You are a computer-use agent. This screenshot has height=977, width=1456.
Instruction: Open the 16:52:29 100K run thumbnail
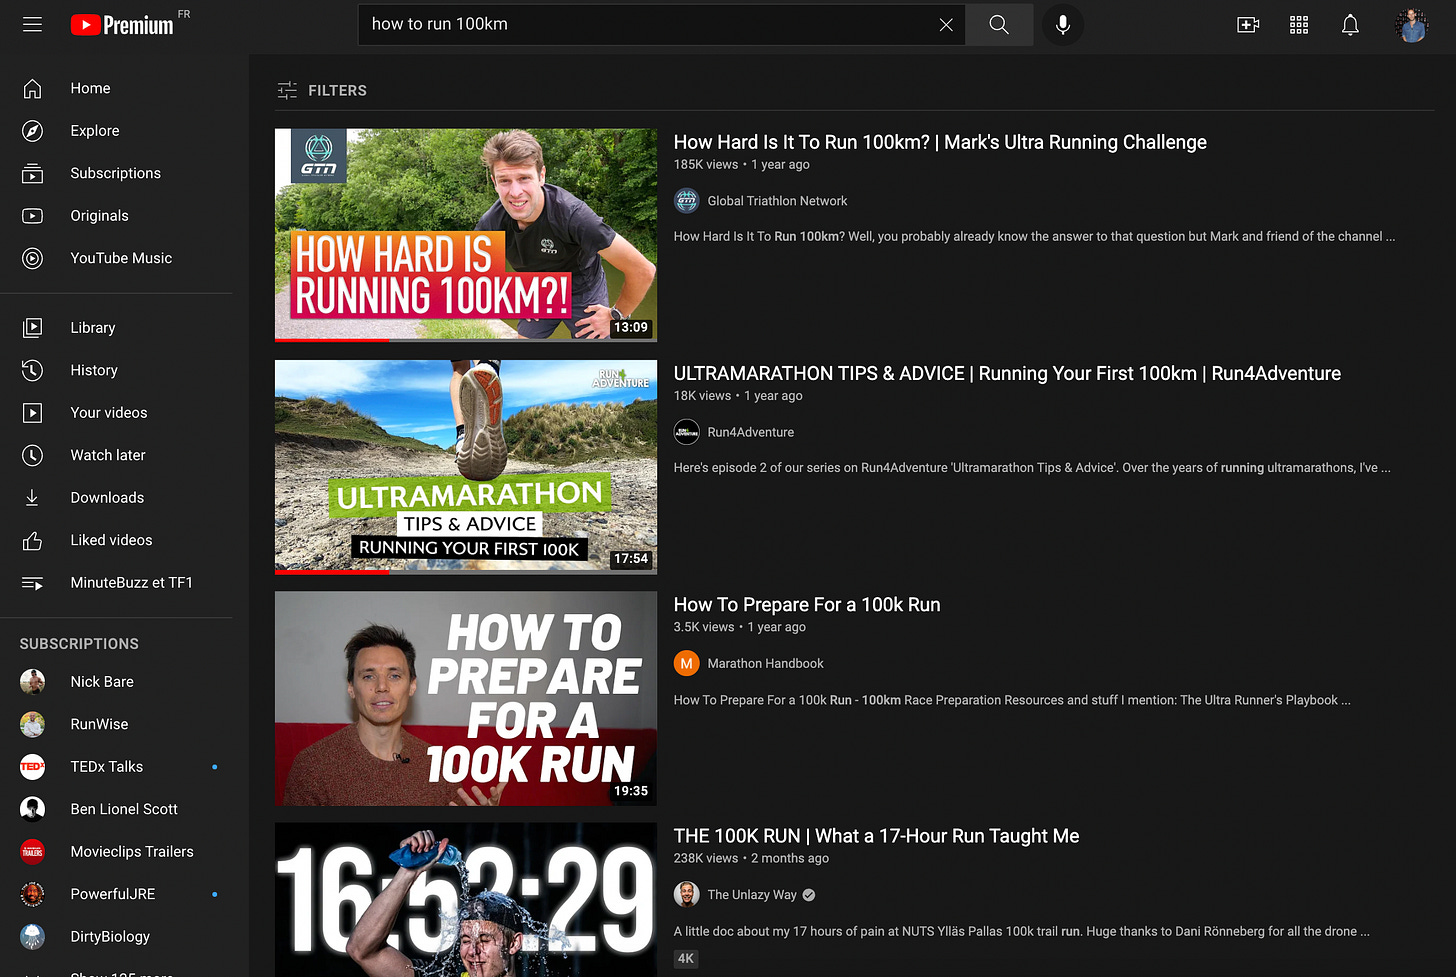[466, 900]
